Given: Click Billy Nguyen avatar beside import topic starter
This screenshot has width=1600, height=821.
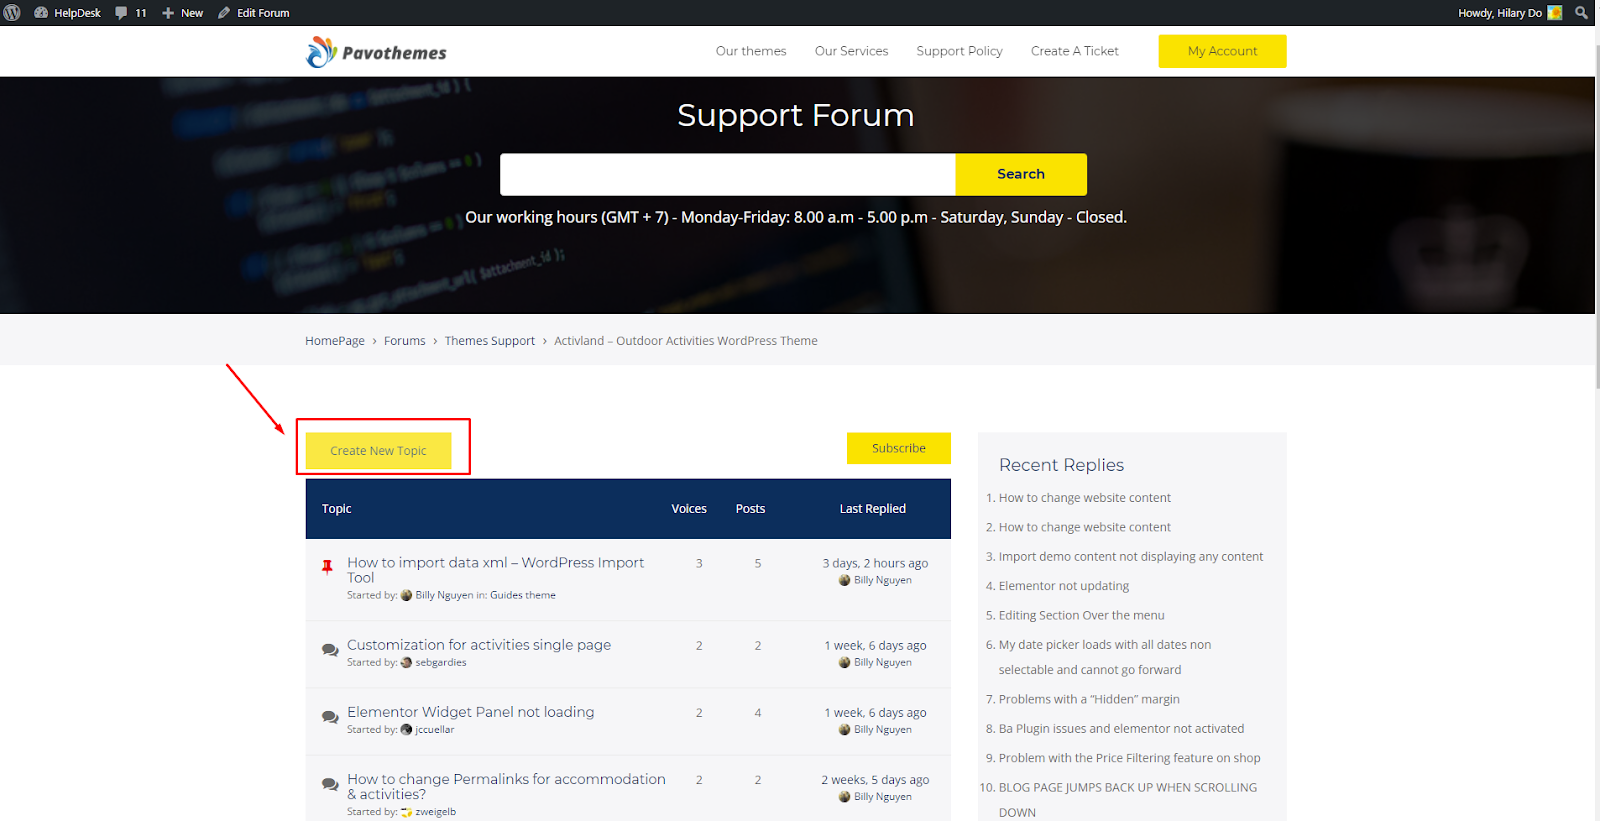Looking at the screenshot, I should tap(406, 595).
